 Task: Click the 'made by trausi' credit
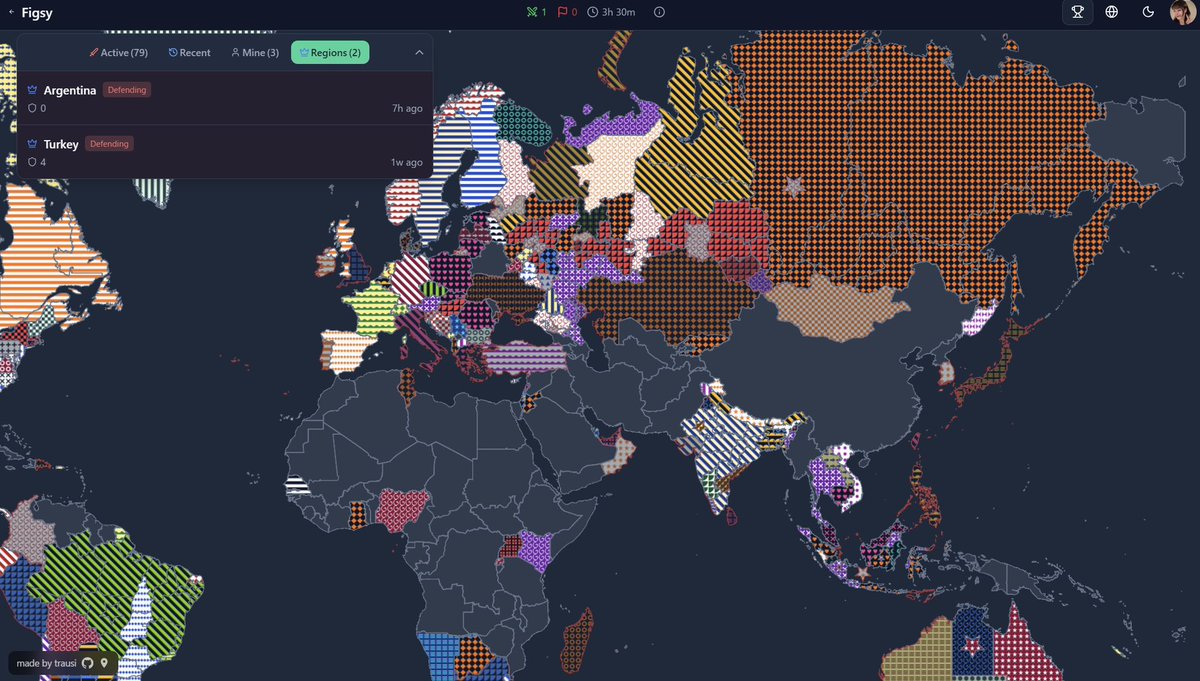[46, 663]
